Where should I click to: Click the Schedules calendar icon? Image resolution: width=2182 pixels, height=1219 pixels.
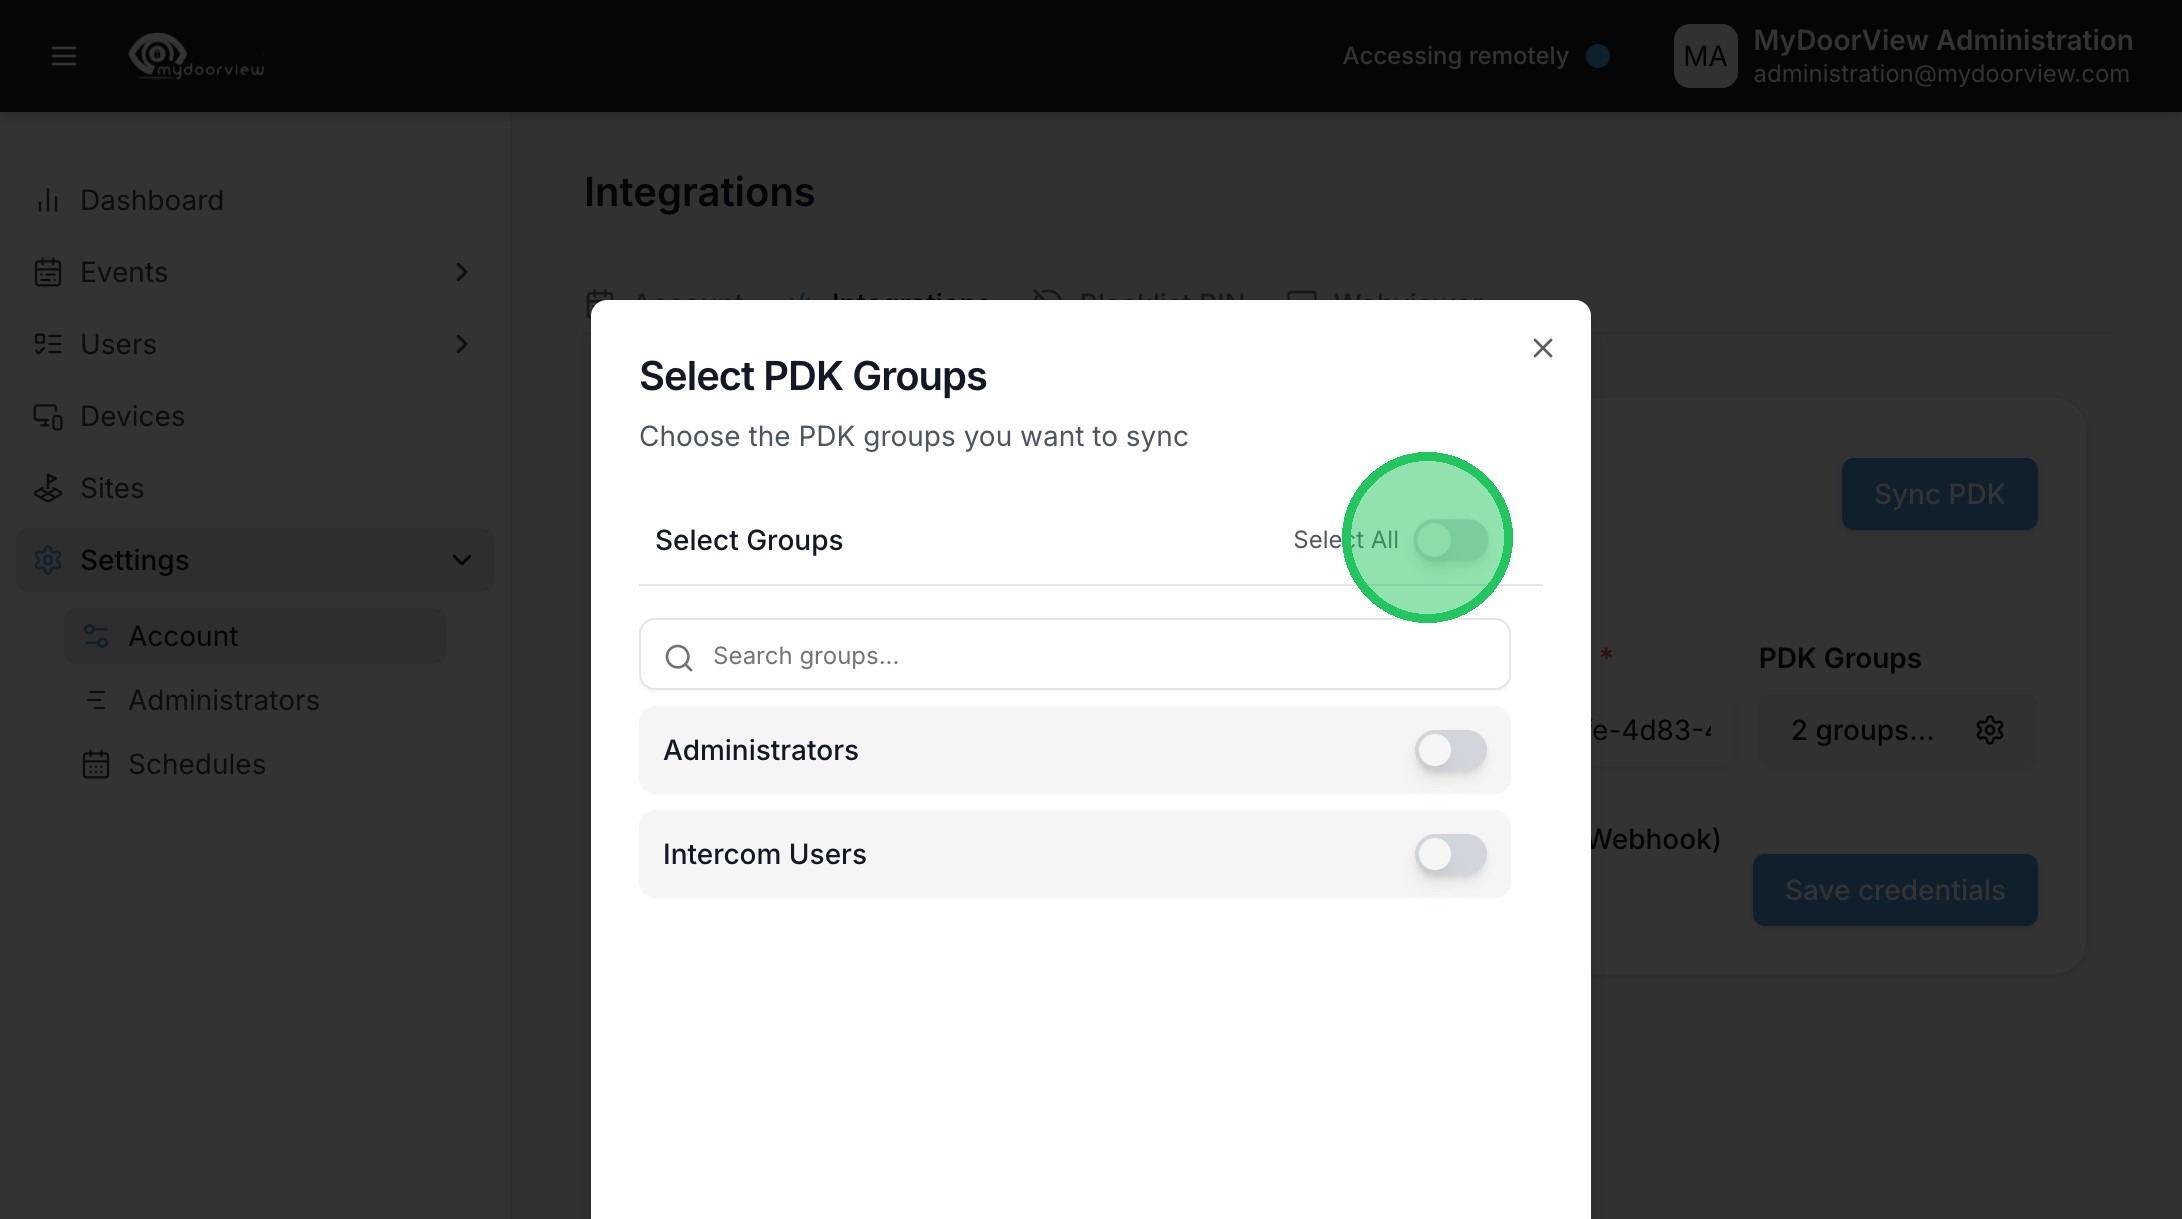(96, 764)
